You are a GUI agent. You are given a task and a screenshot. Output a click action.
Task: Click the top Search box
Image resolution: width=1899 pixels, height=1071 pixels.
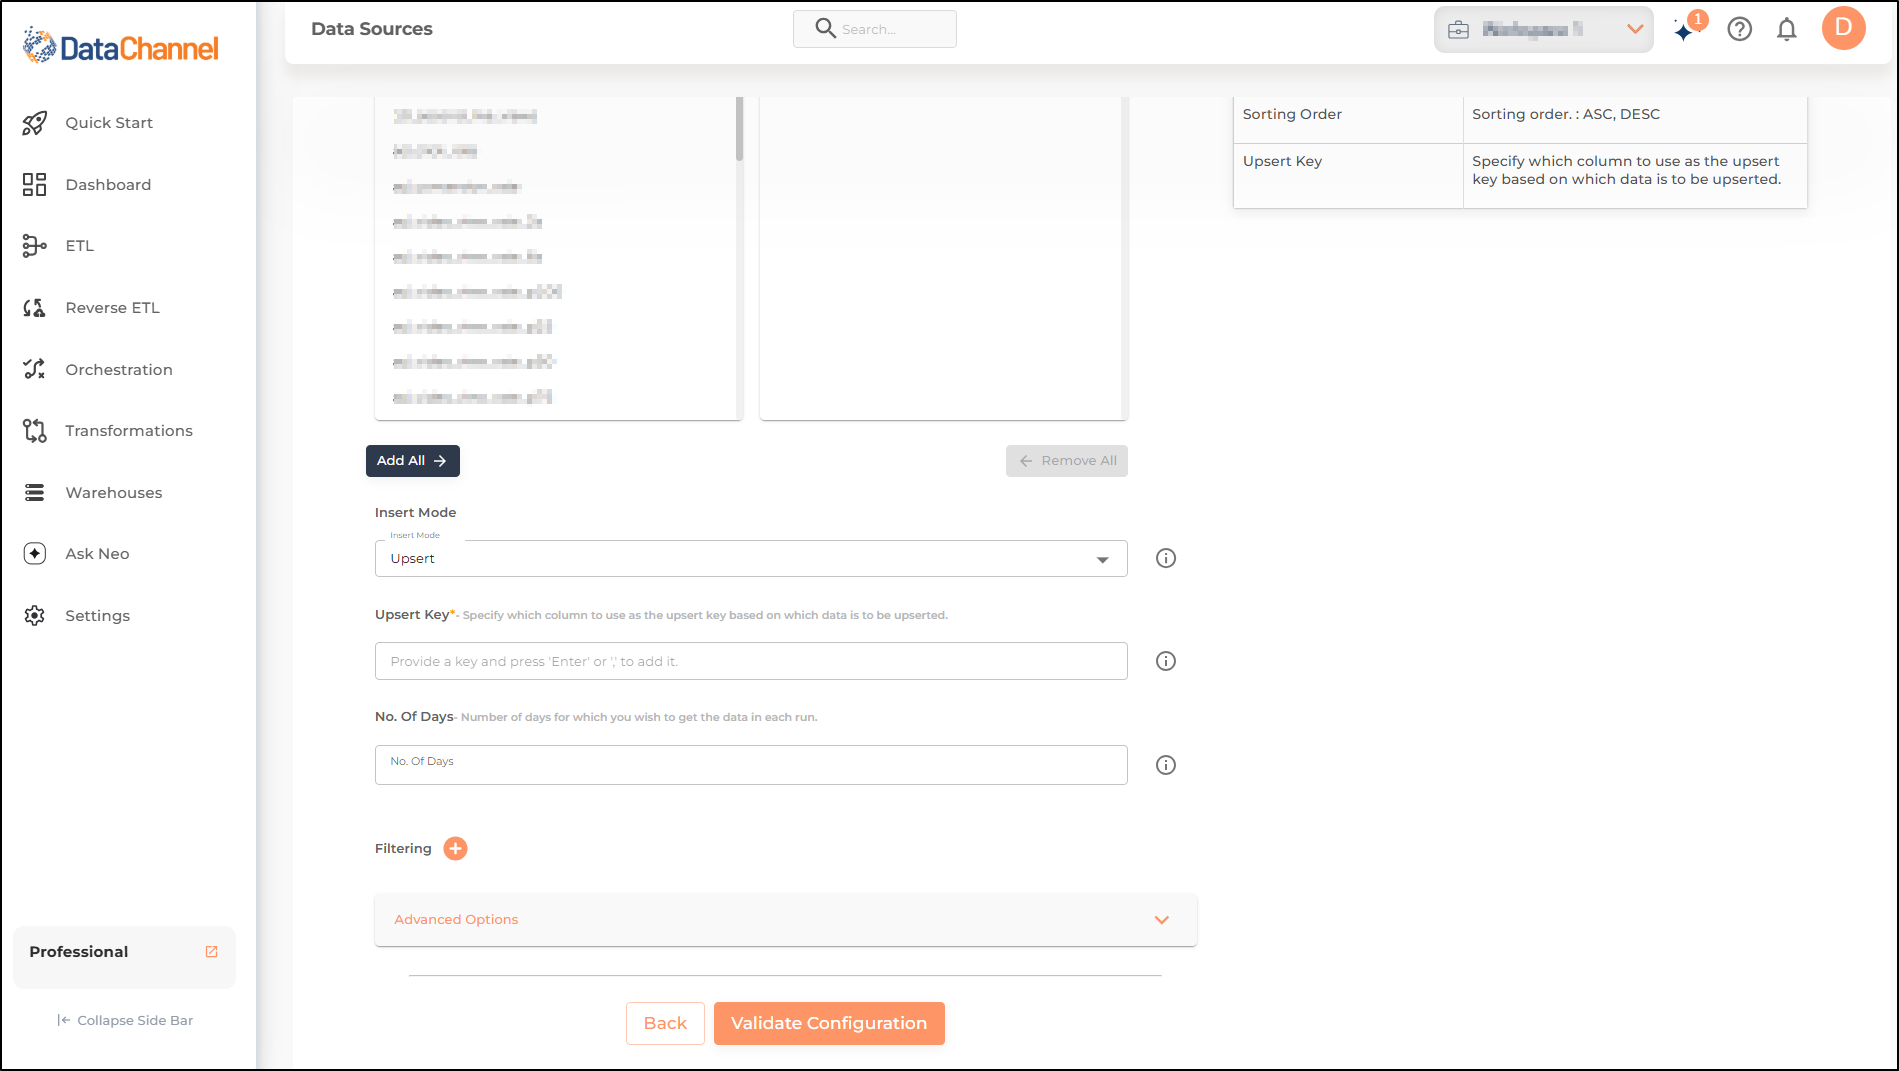pos(875,29)
